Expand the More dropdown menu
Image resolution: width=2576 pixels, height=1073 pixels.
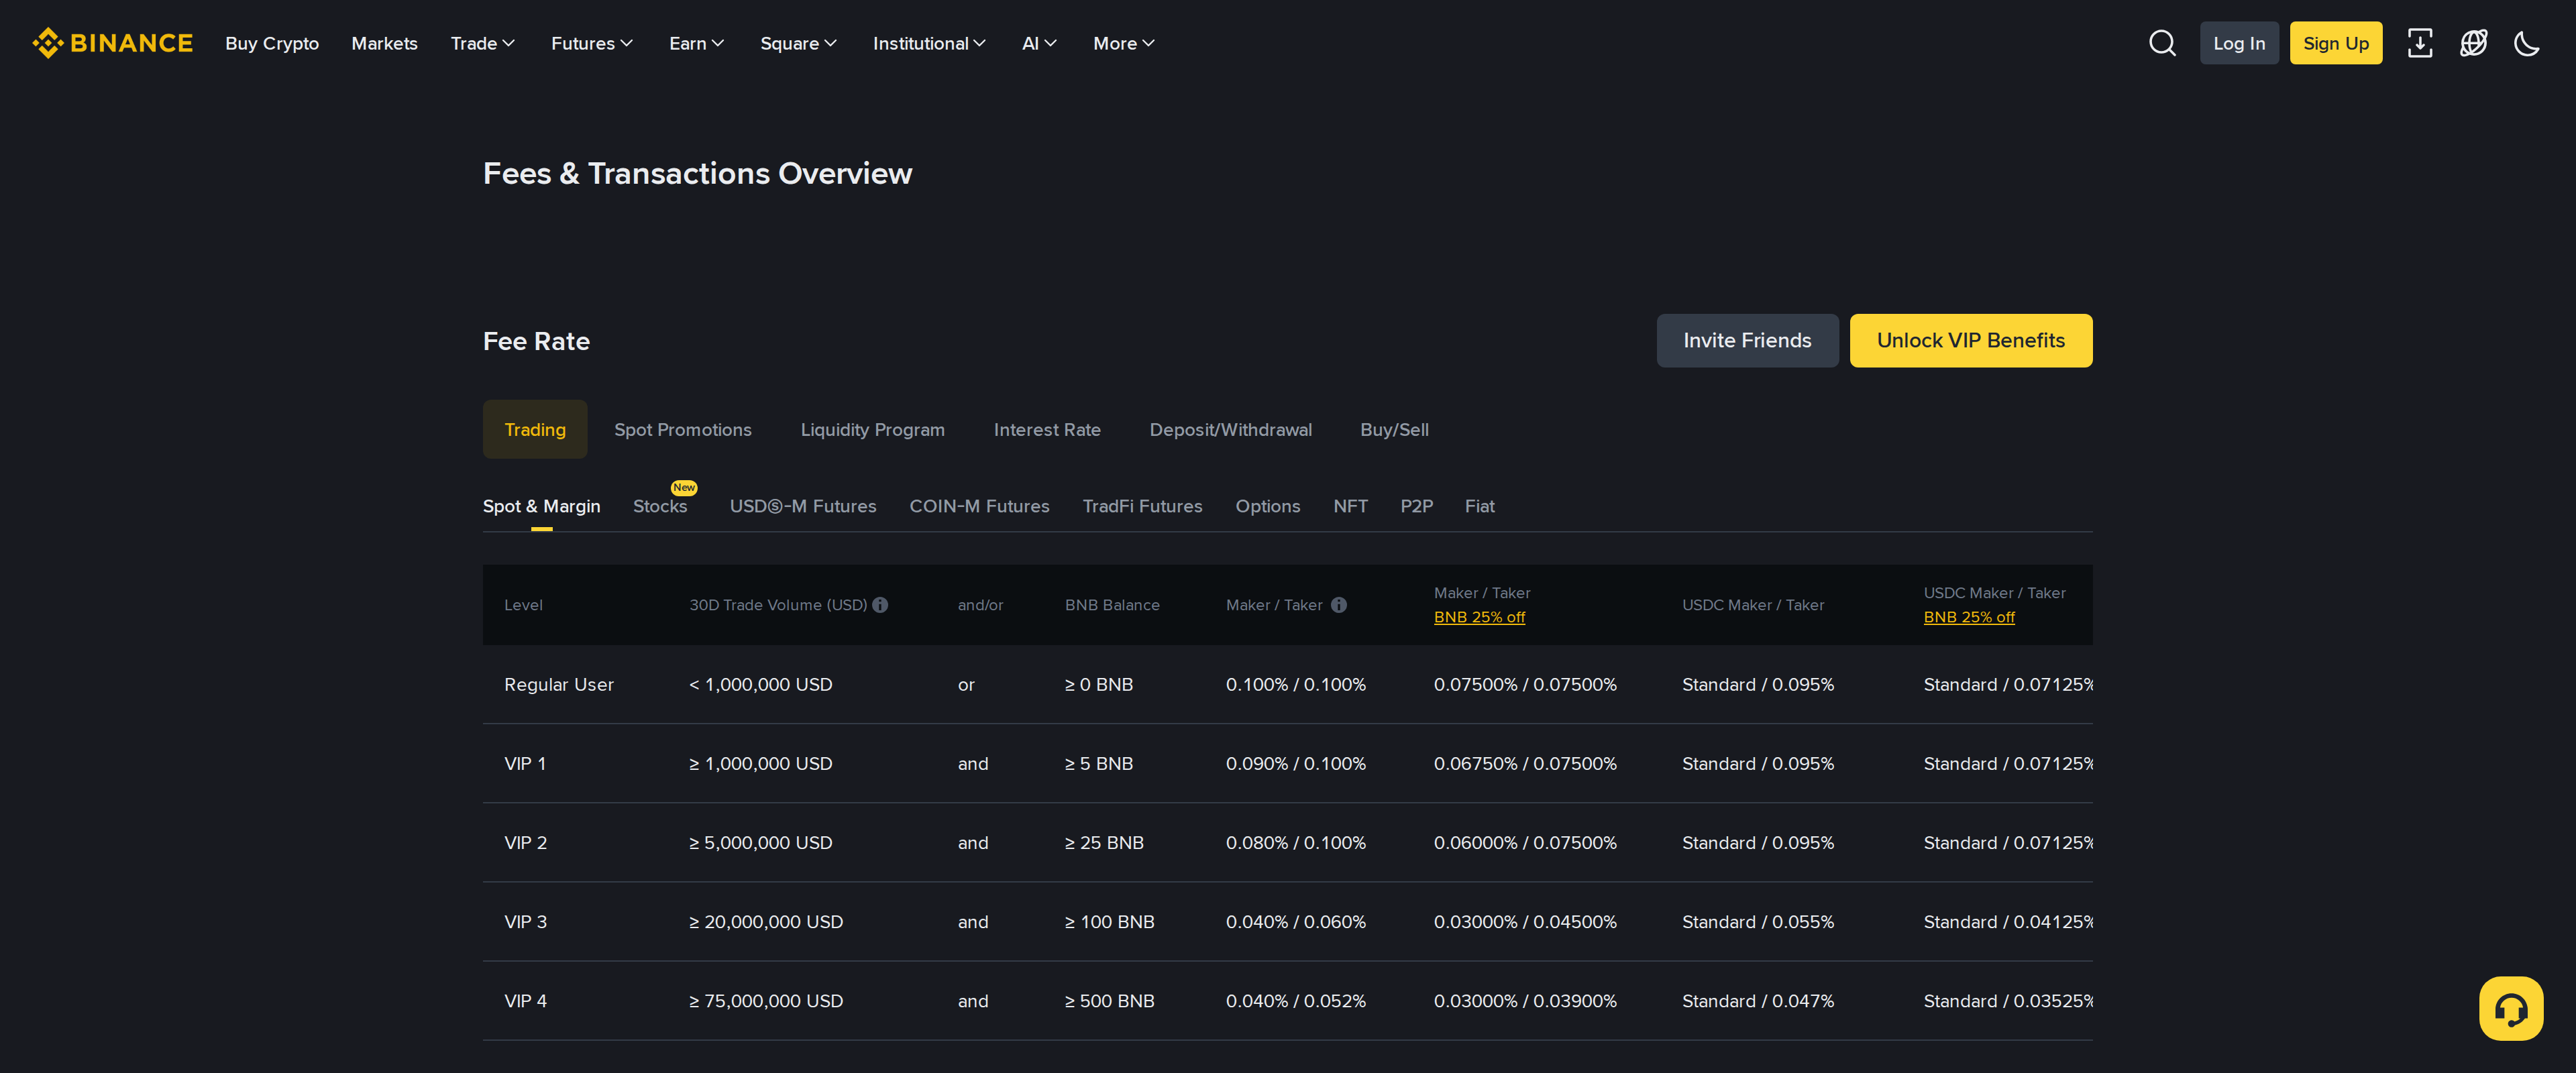coord(1123,43)
